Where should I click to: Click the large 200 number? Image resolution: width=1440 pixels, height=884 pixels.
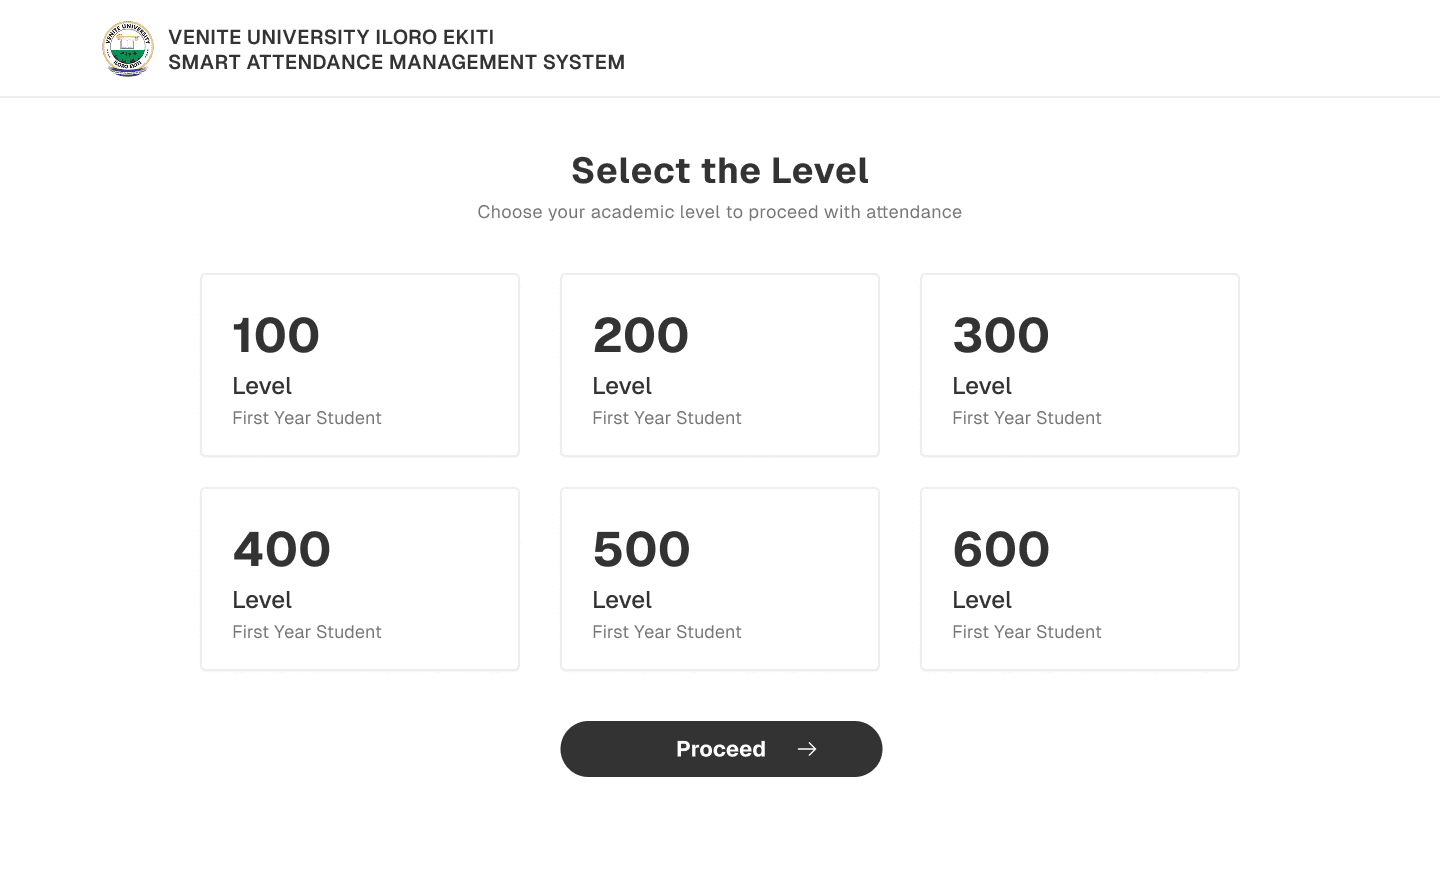(641, 335)
